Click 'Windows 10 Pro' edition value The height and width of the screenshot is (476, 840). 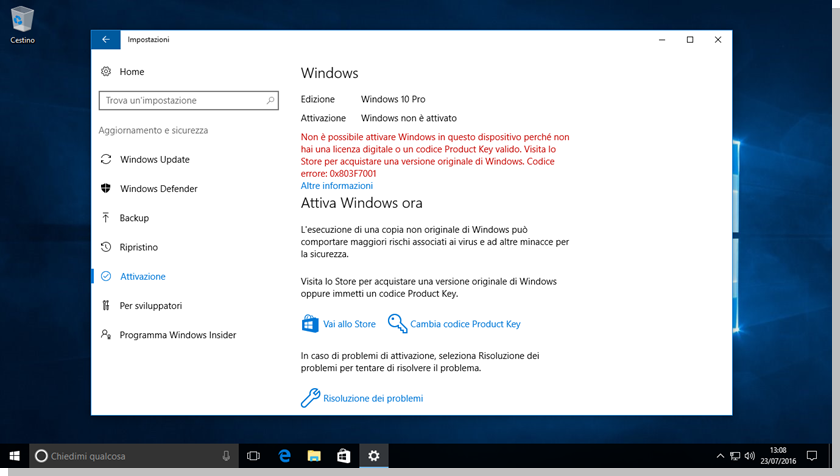click(393, 99)
